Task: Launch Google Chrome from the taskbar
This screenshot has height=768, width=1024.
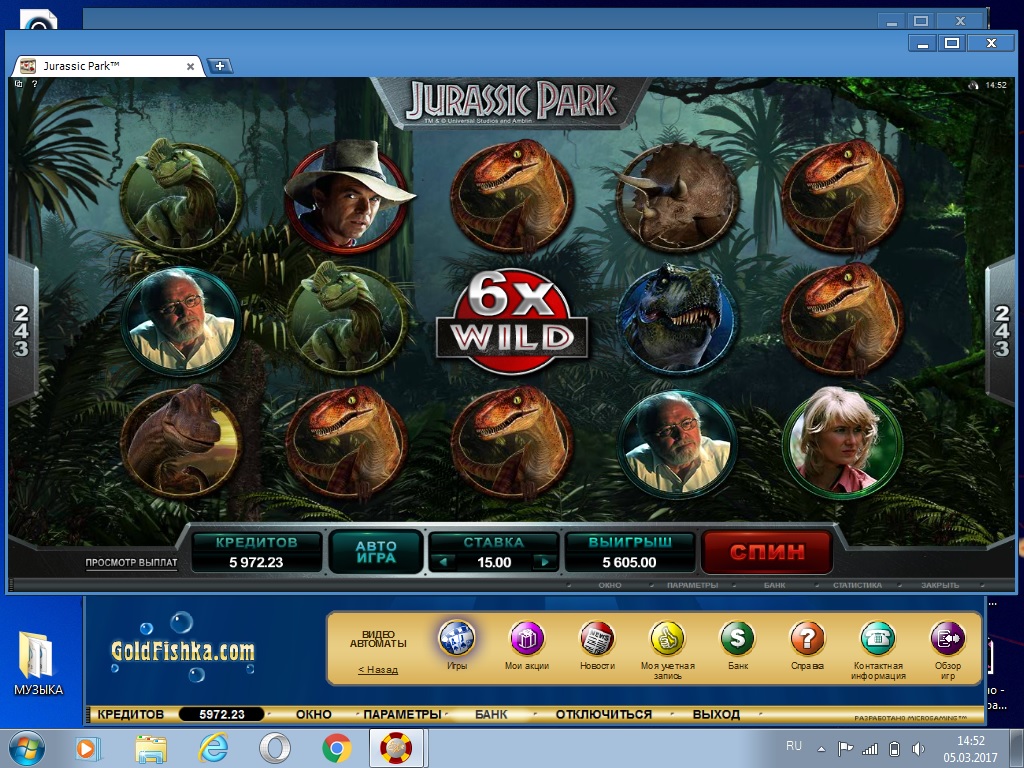Action: coord(336,748)
